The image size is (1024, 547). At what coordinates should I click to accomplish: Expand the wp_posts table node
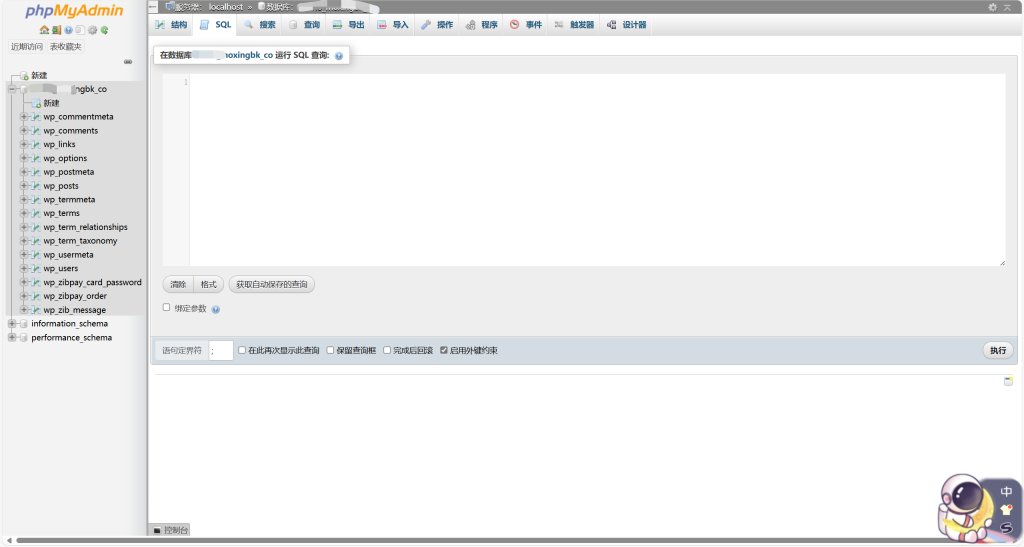(24, 186)
